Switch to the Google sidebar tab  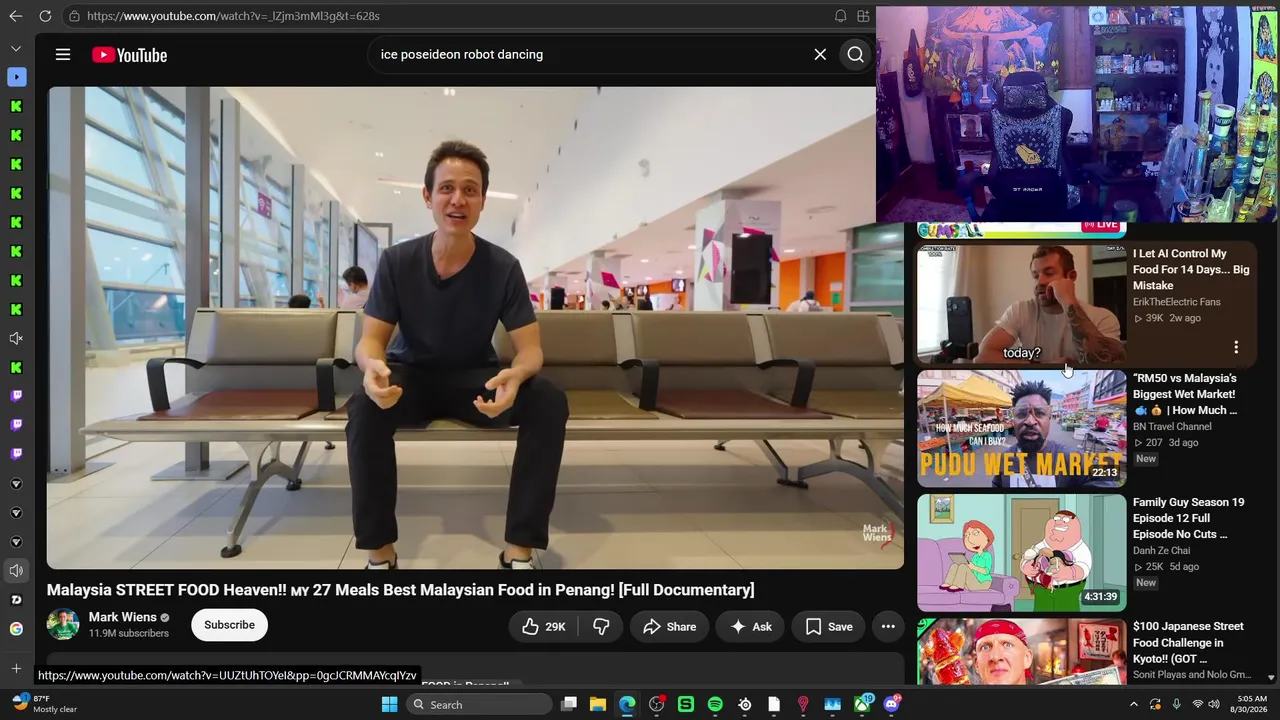coord(16,629)
